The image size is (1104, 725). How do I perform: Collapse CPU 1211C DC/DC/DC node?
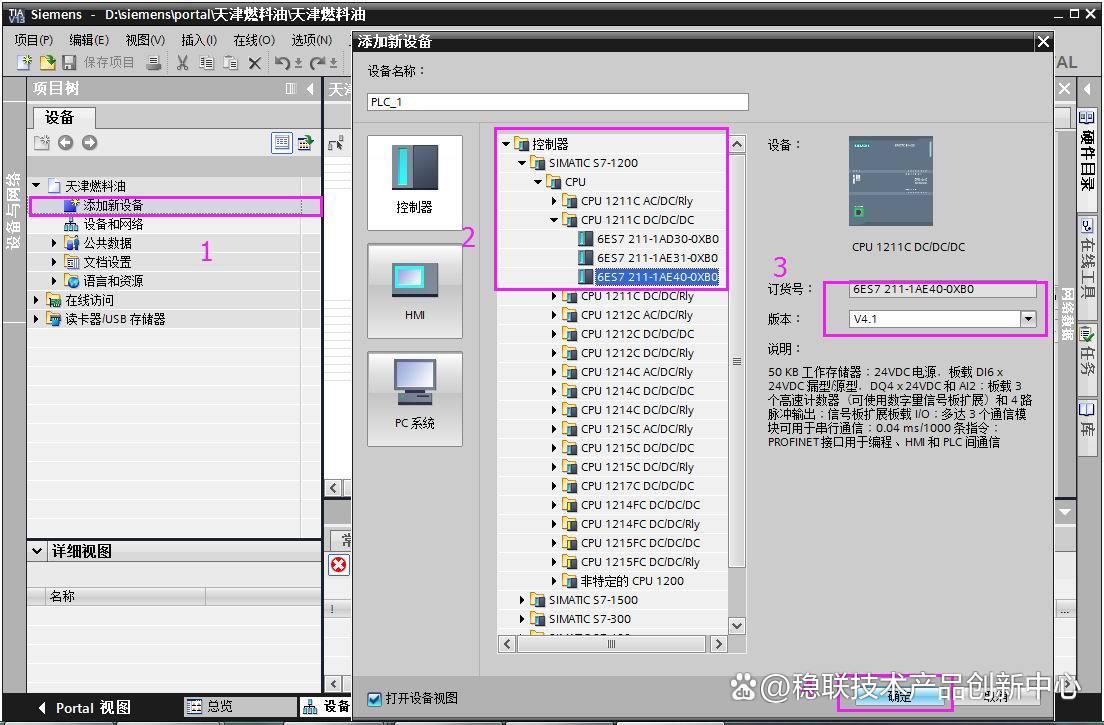coord(554,220)
